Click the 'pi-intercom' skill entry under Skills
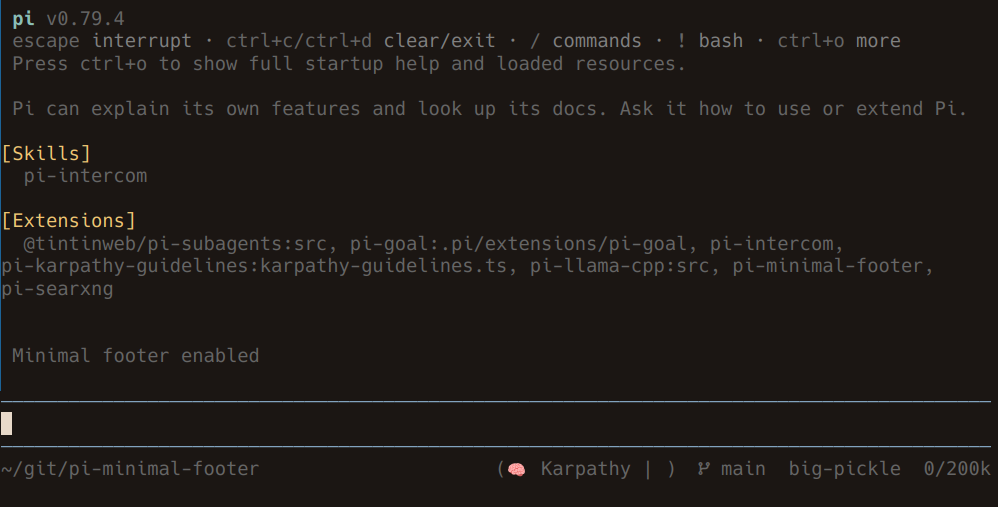The width and height of the screenshot is (998, 507). pyautogui.click(x=85, y=176)
